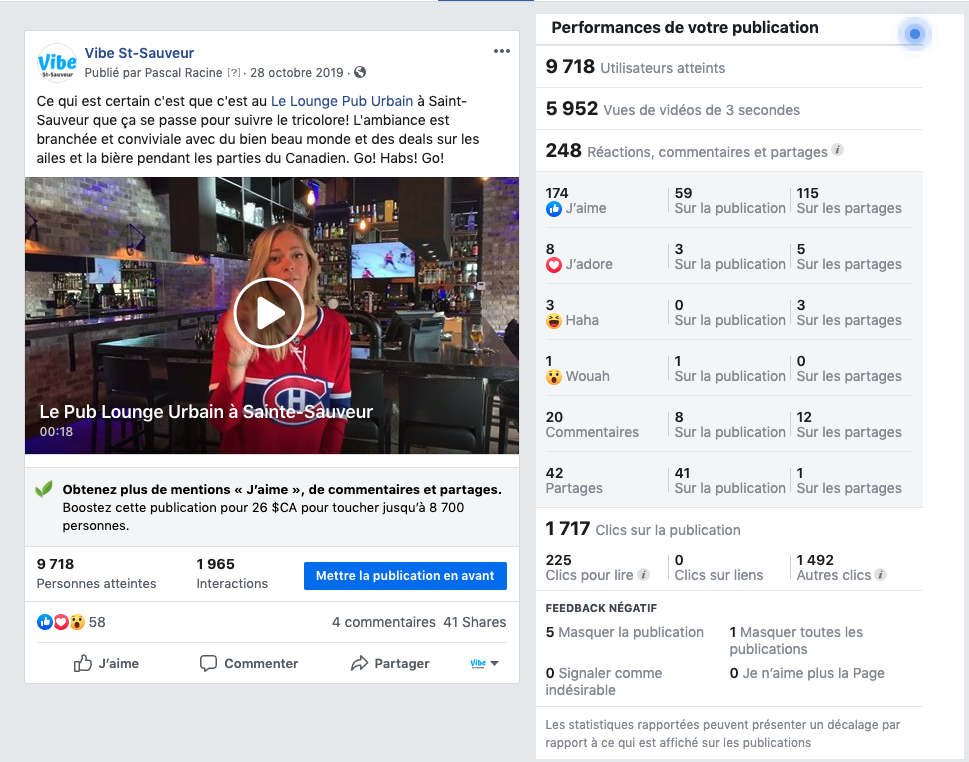
Task: Click the J'aime like button under post
Action: tap(106, 663)
